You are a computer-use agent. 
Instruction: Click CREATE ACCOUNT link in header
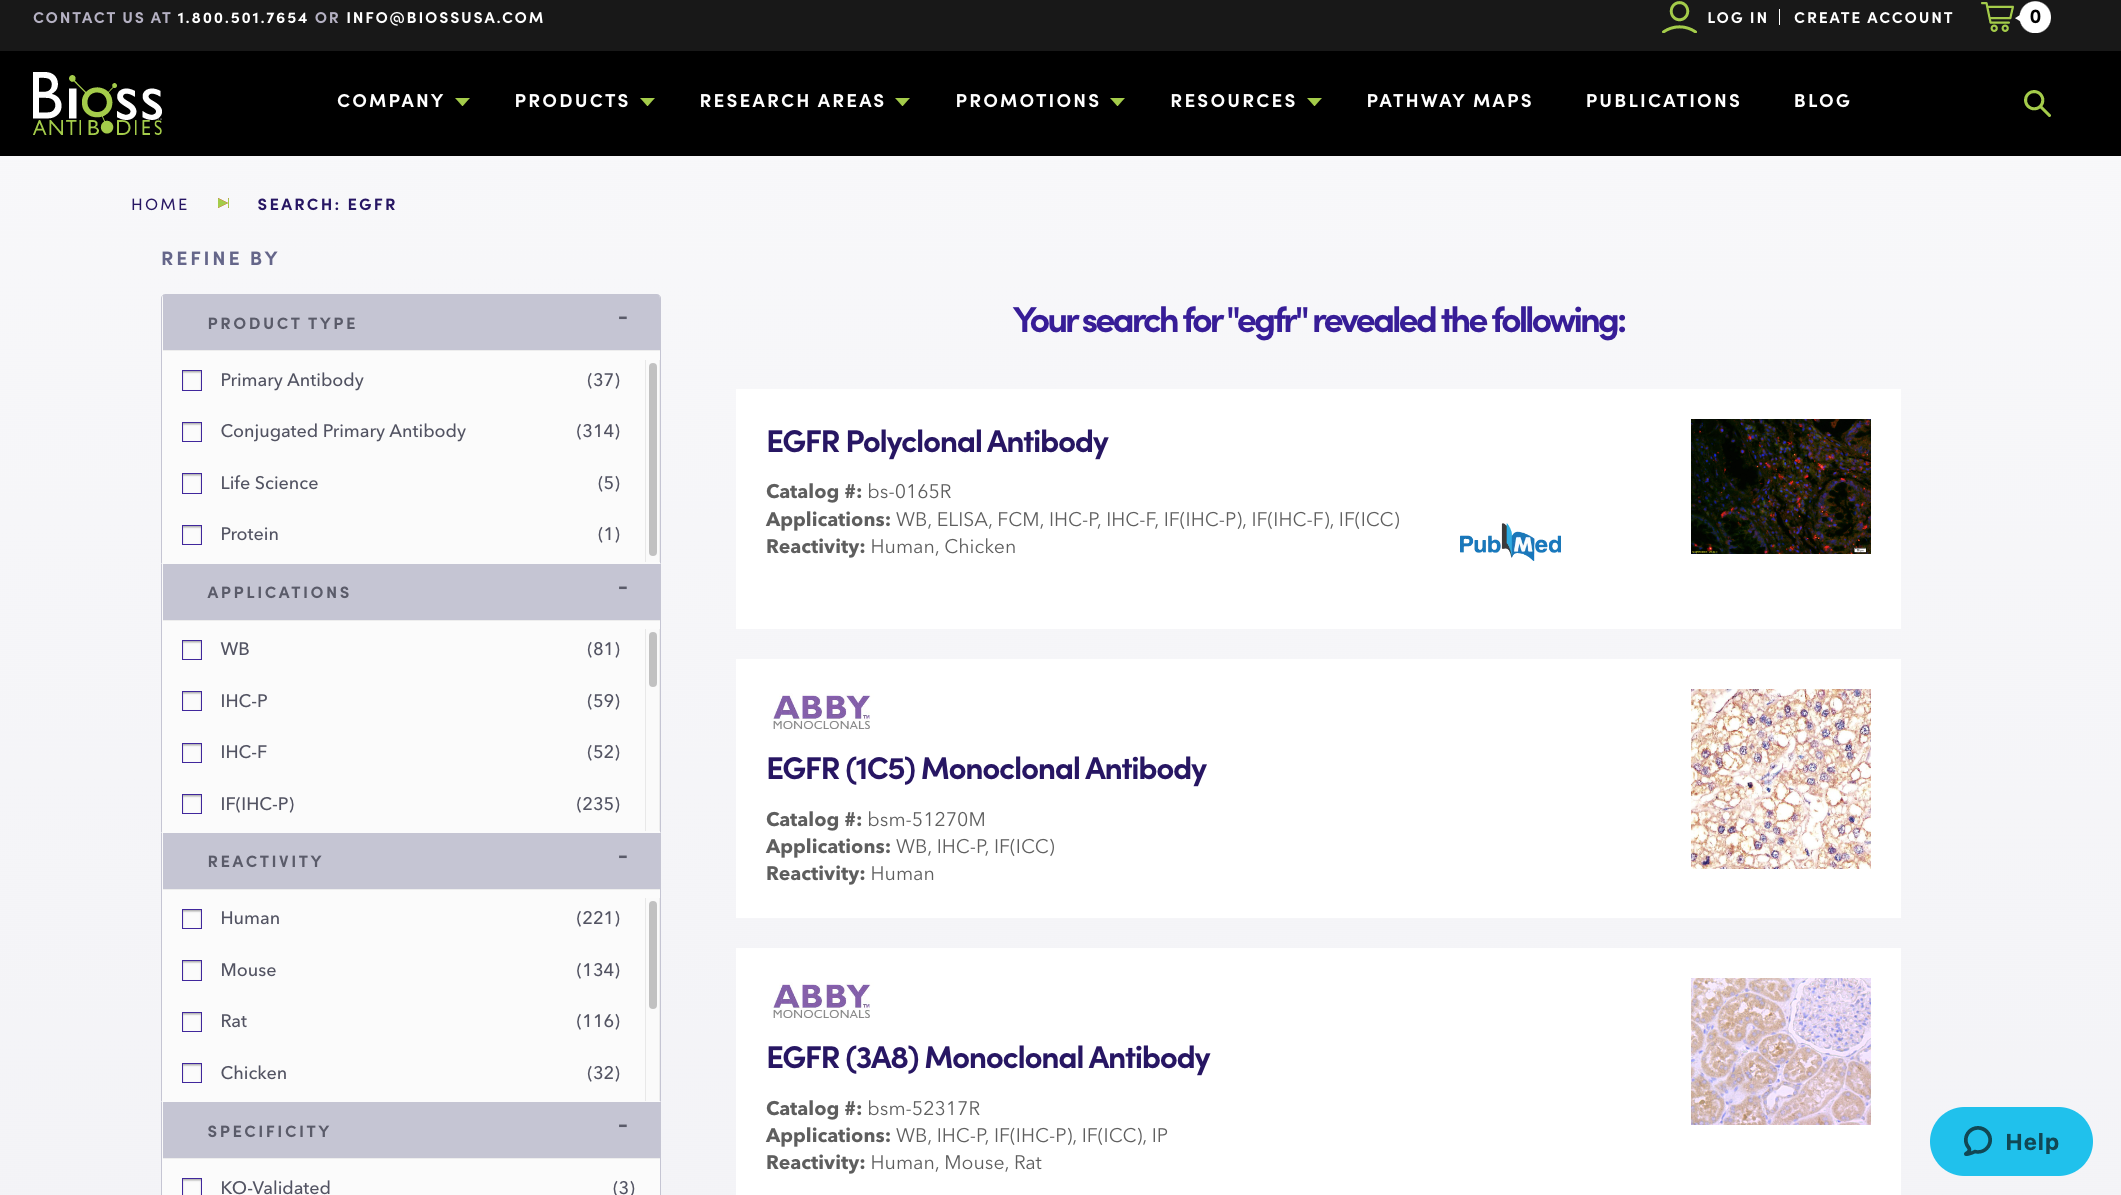point(1873,17)
